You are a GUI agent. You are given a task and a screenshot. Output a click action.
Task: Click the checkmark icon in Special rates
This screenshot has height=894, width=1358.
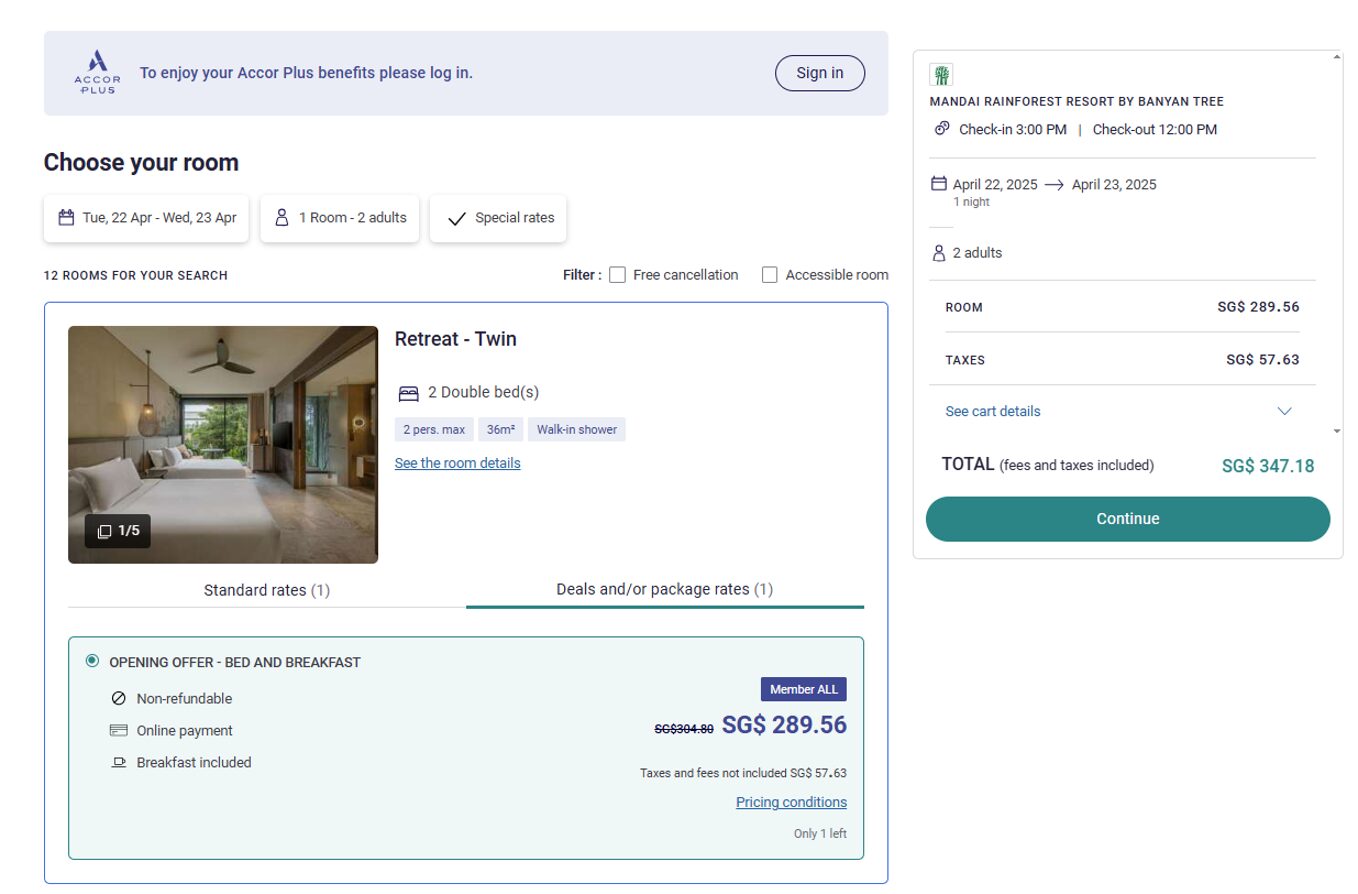tap(457, 218)
